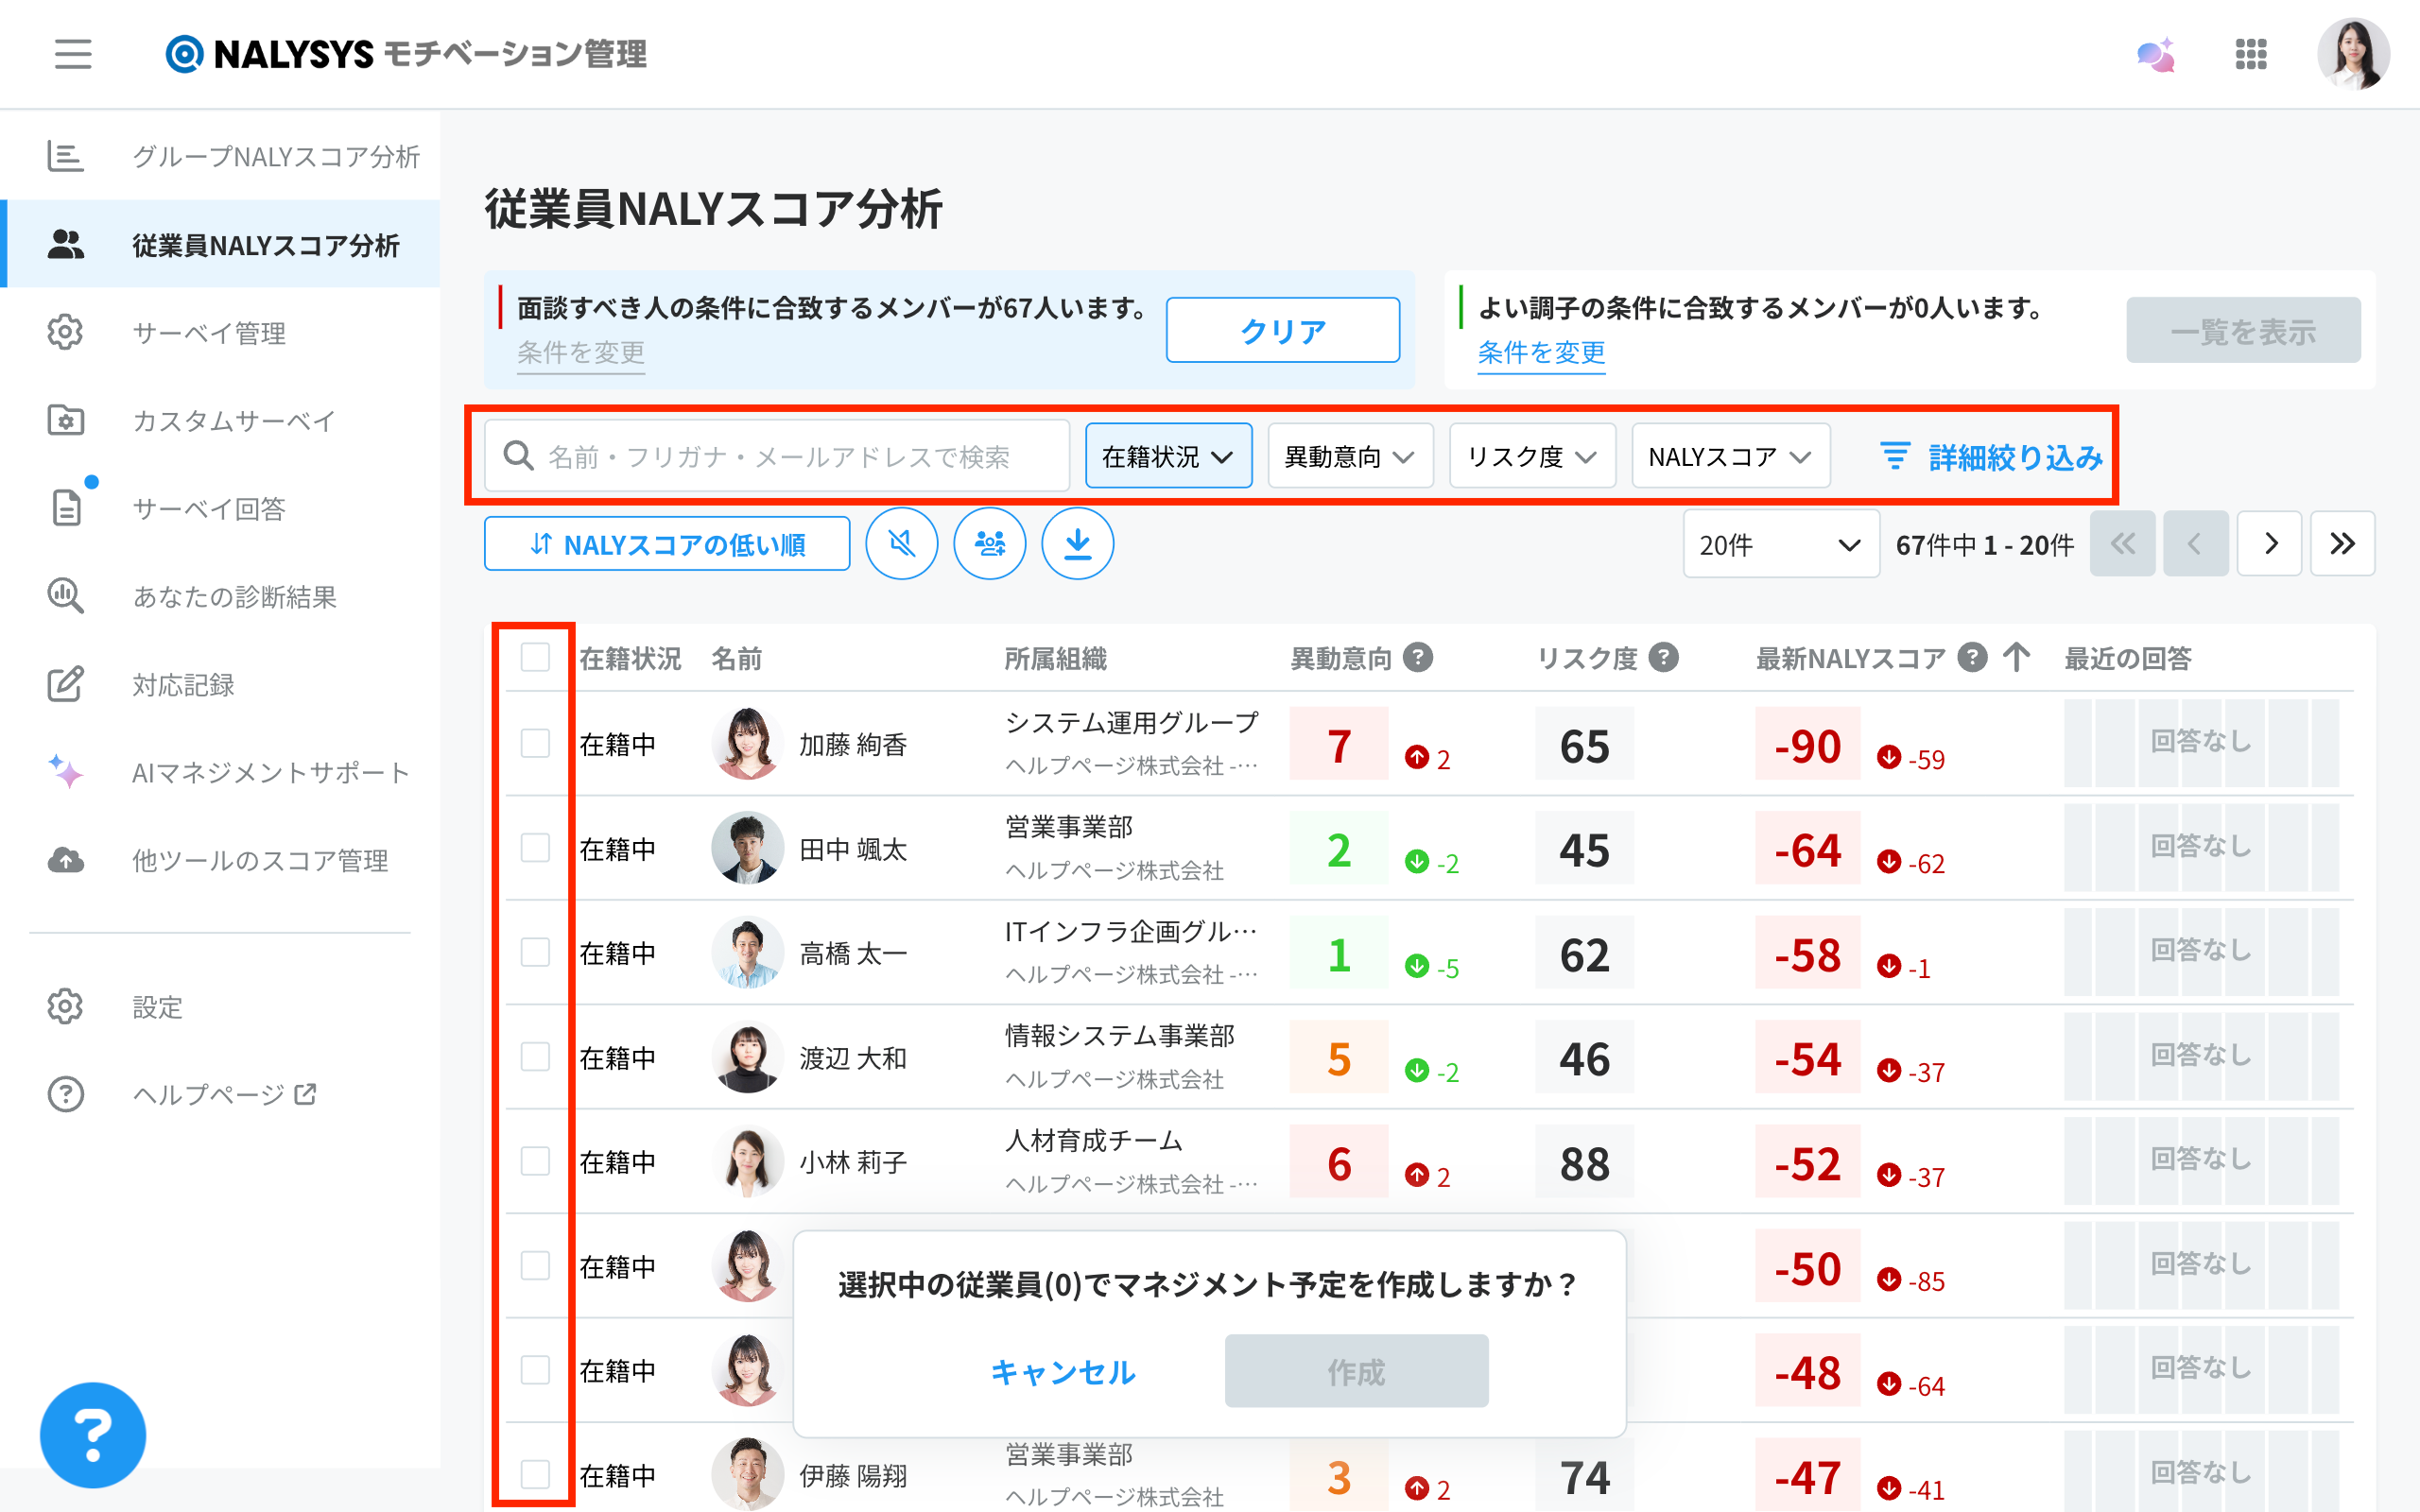Viewport: 2420px width, 1512px height.
Task: Click キャンセル in the dialog
Action: (x=1062, y=1372)
